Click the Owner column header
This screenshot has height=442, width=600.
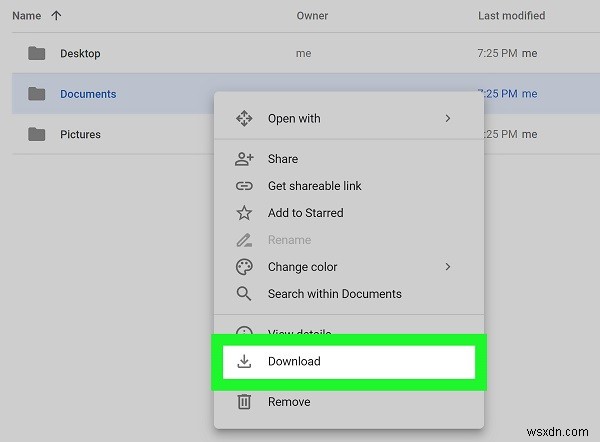pos(313,16)
